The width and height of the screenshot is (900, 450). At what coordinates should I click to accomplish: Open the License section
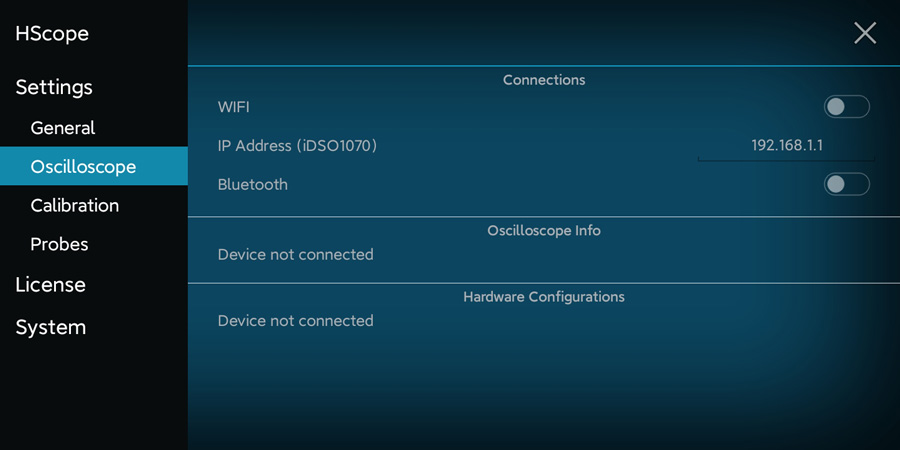tap(51, 285)
